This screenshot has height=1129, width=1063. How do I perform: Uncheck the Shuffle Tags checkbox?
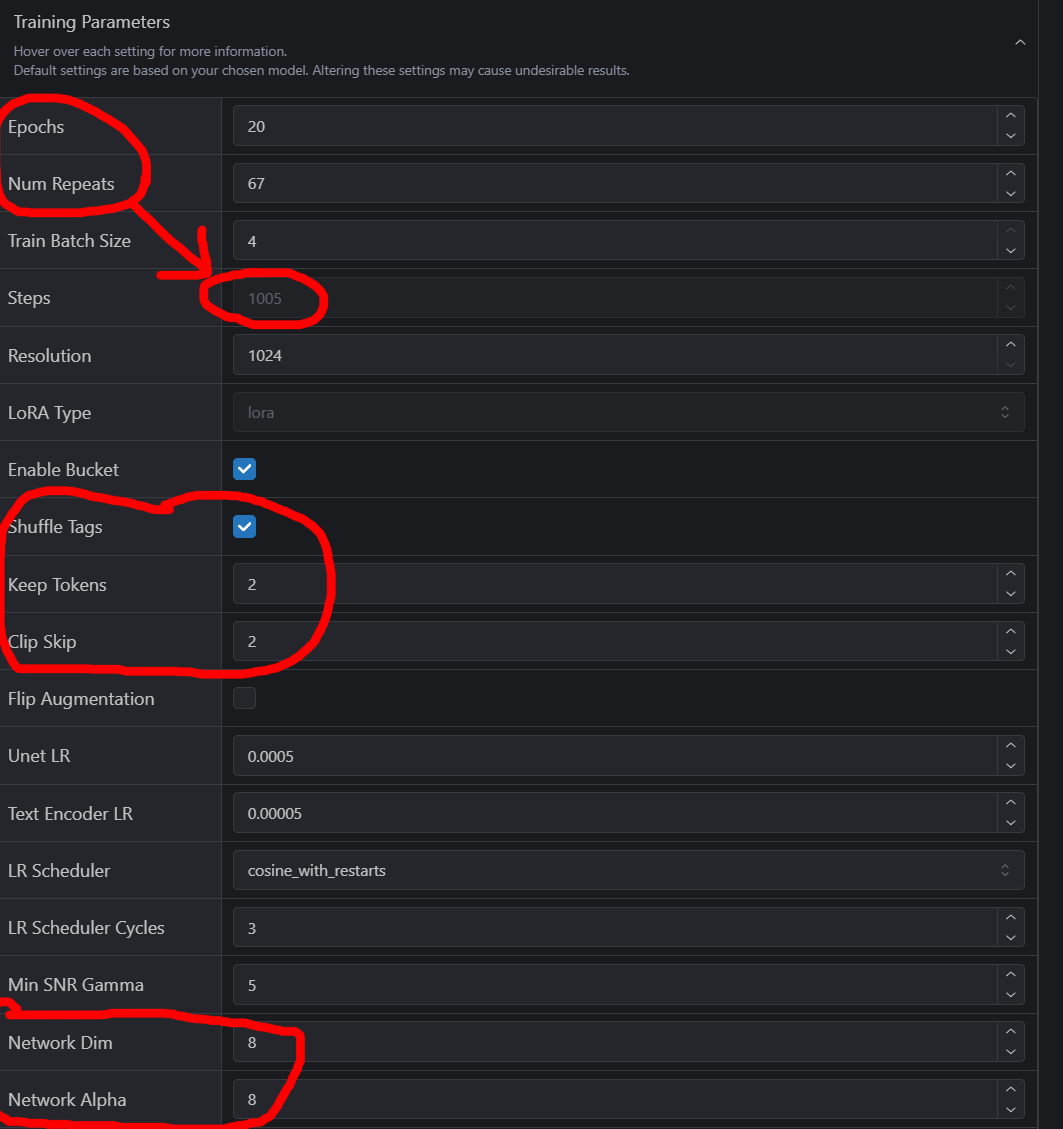pos(244,526)
